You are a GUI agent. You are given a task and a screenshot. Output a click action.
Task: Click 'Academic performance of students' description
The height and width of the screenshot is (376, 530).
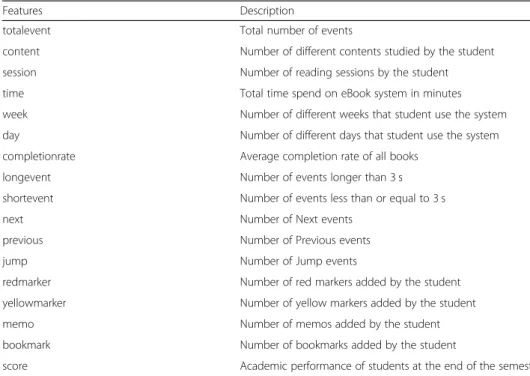[x=385, y=366]
